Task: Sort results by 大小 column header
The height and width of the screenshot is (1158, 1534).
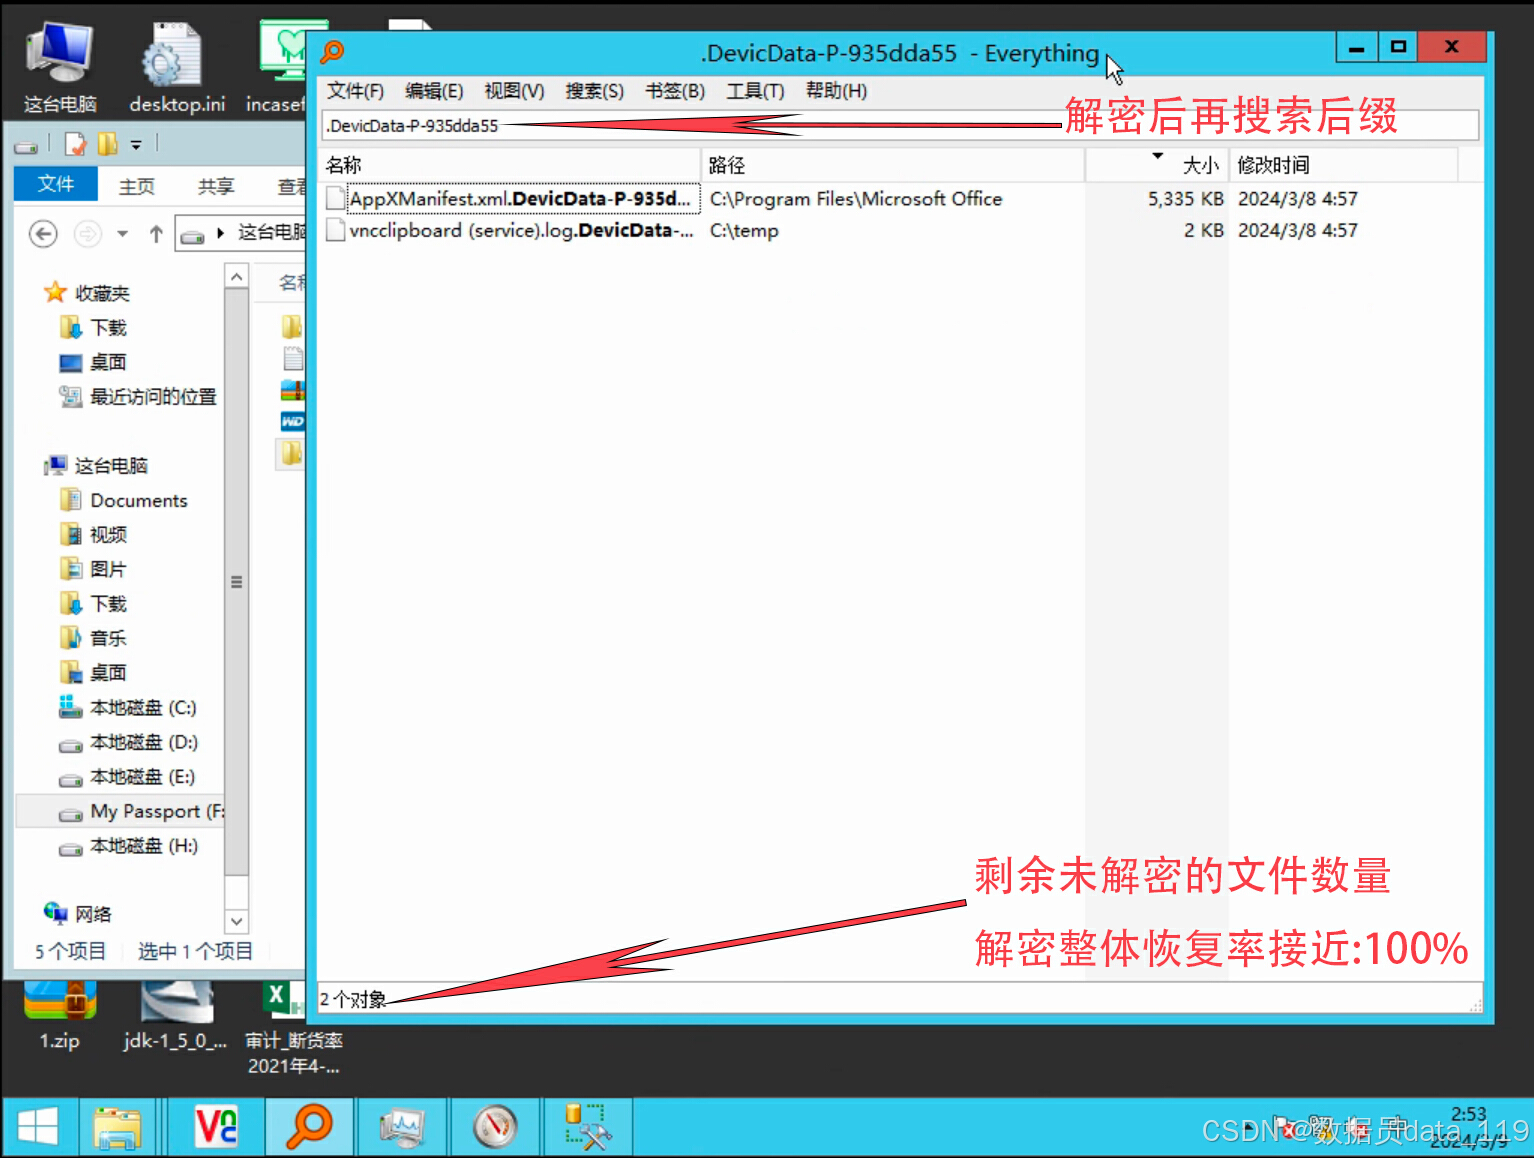Action: point(1199,165)
